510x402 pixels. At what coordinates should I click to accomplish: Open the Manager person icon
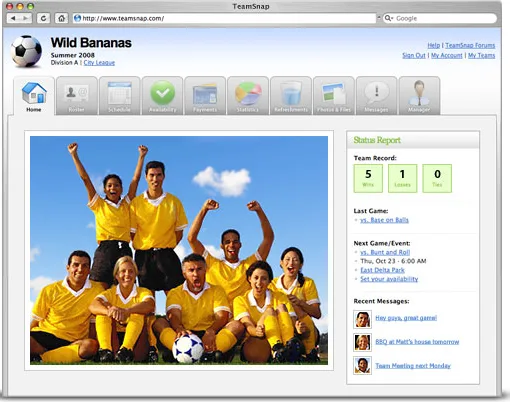pyautogui.click(x=419, y=93)
